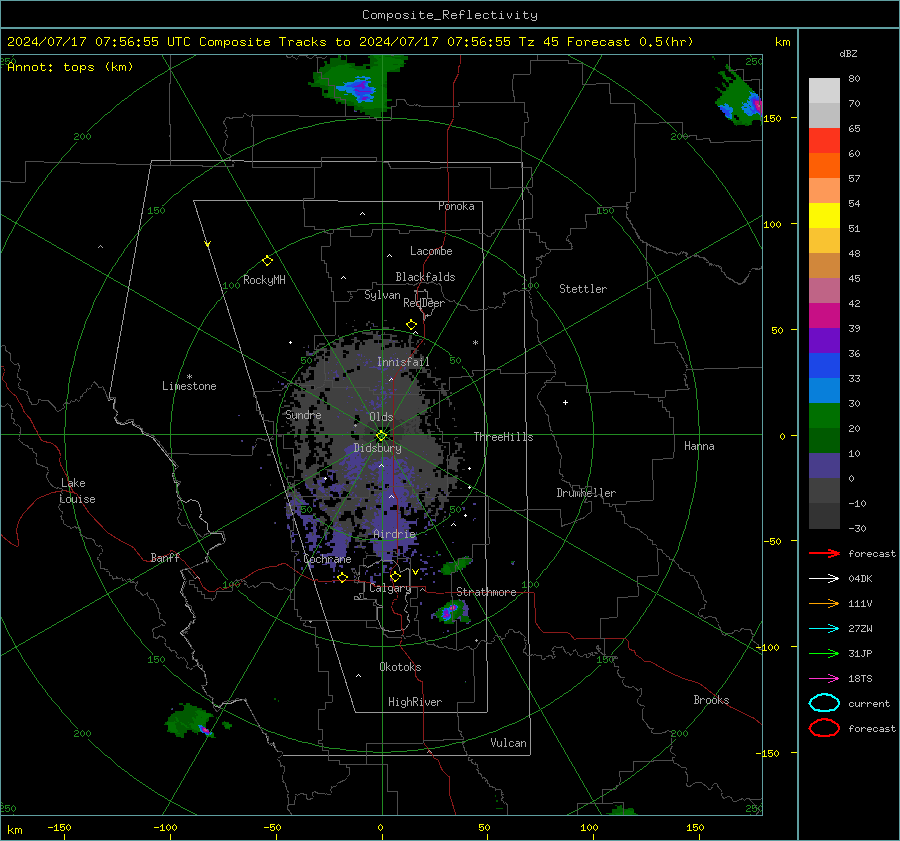Select the orange 111V arrow legend icon
The width and height of the screenshot is (900, 841).
[824, 603]
